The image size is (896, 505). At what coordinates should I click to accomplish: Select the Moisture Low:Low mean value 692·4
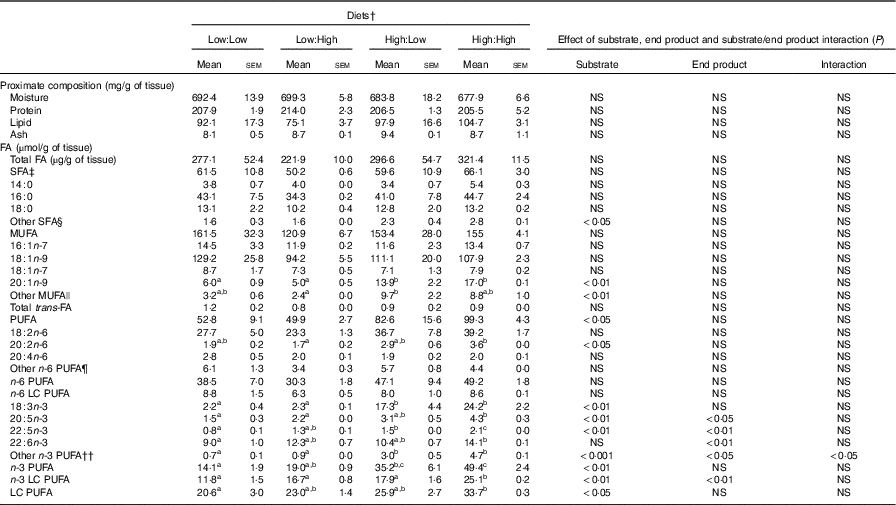click(x=216, y=101)
